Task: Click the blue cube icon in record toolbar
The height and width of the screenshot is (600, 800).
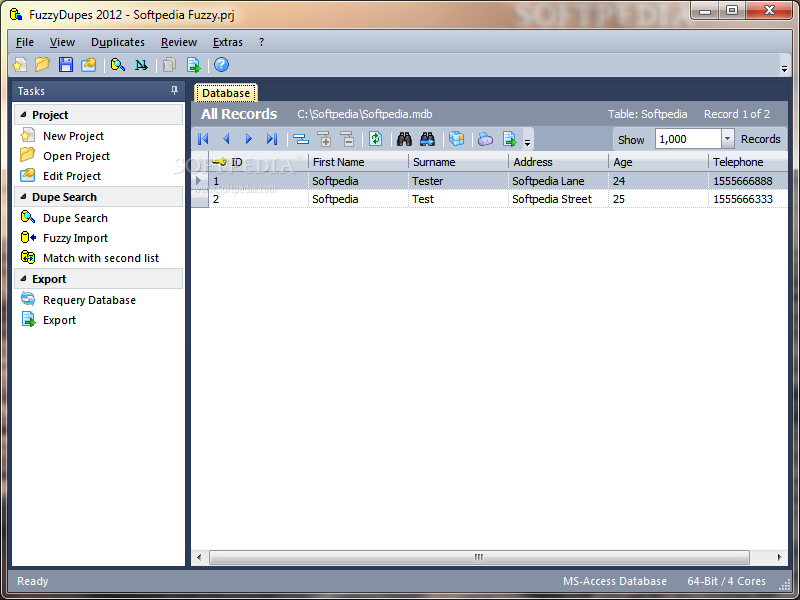Action: coord(456,139)
